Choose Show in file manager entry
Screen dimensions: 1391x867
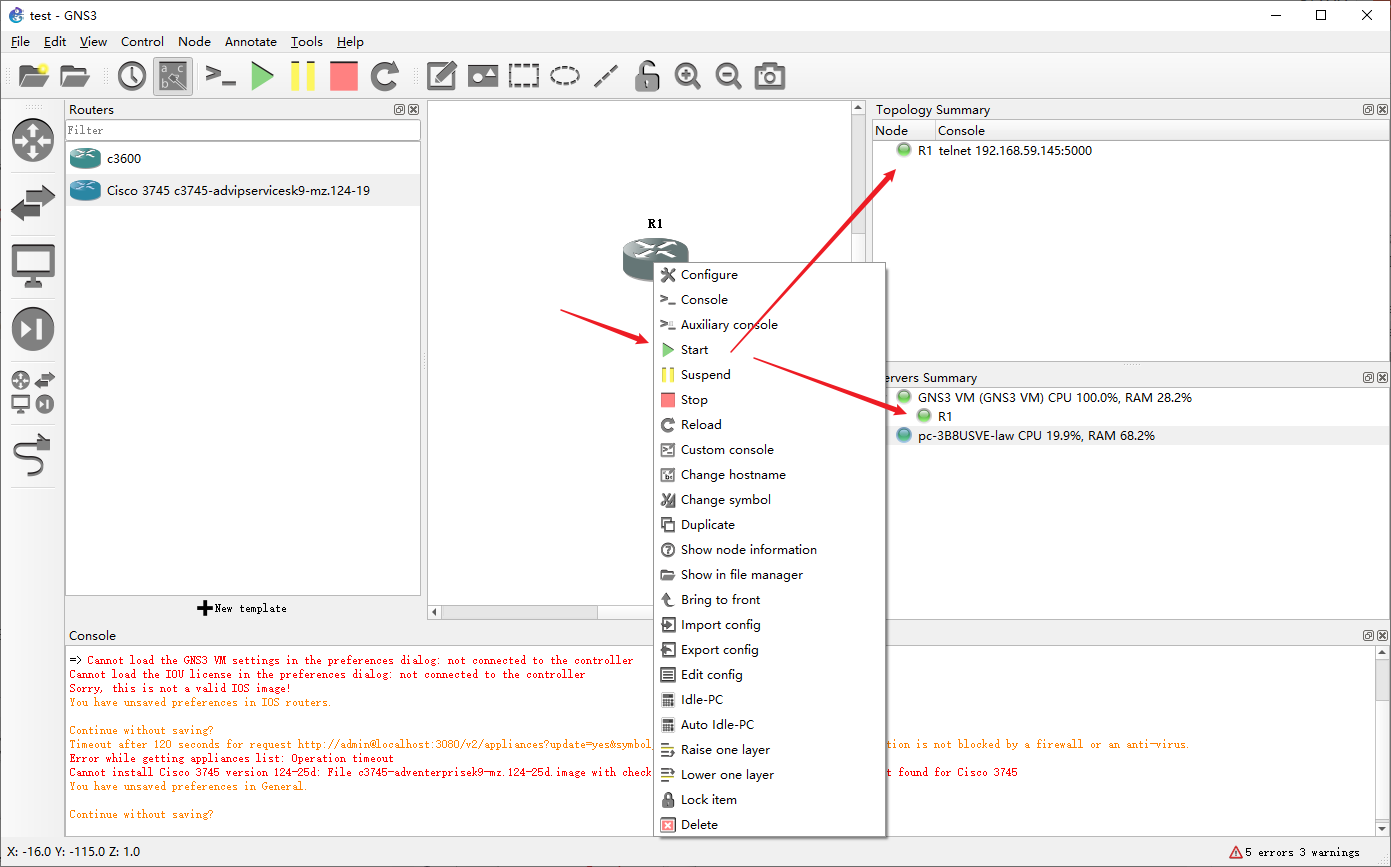[769, 575]
